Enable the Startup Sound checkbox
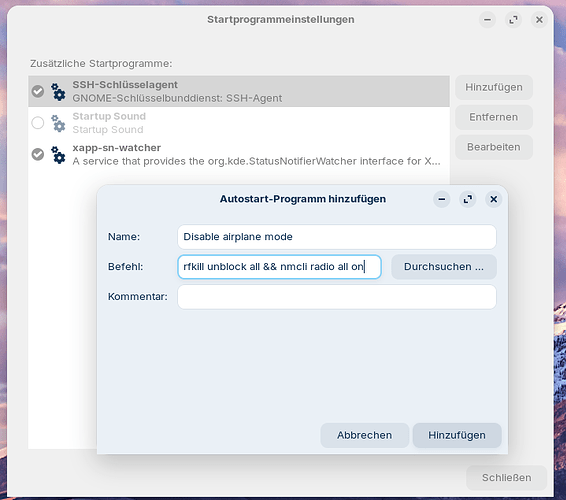Image resolution: width=566 pixels, height=500 pixels. (38, 123)
